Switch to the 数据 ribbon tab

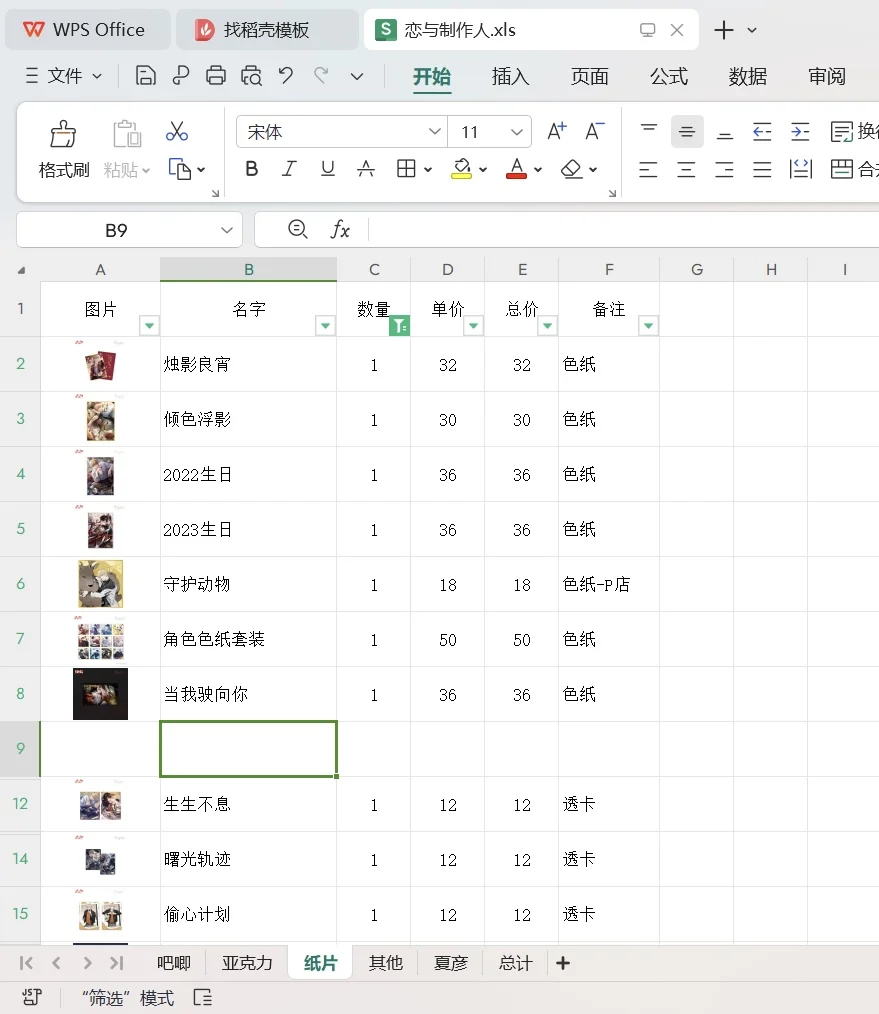pyautogui.click(x=746, y=76)
